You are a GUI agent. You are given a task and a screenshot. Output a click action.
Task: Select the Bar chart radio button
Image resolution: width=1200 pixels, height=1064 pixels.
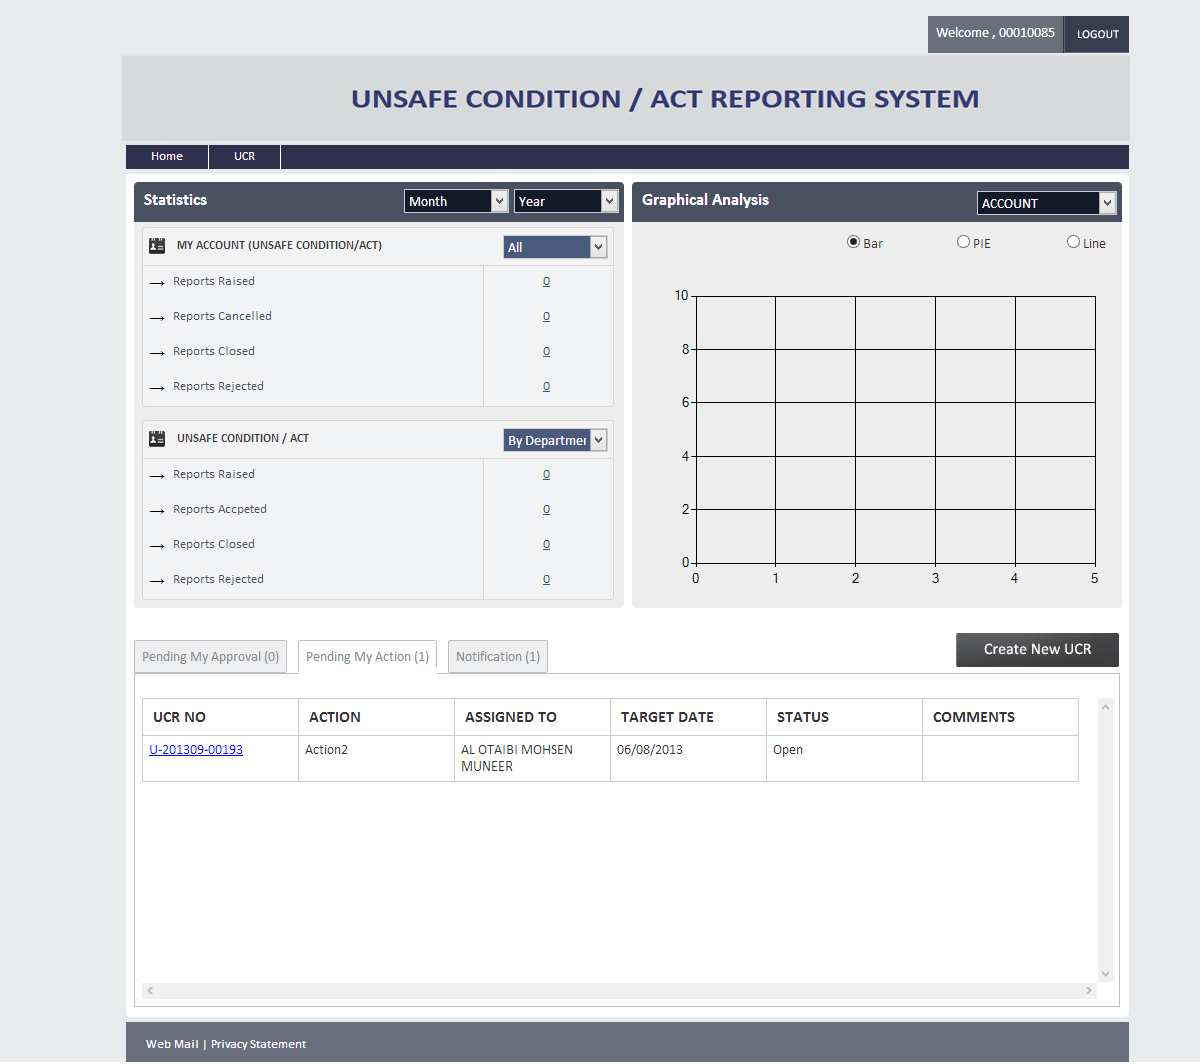point(853,242)
